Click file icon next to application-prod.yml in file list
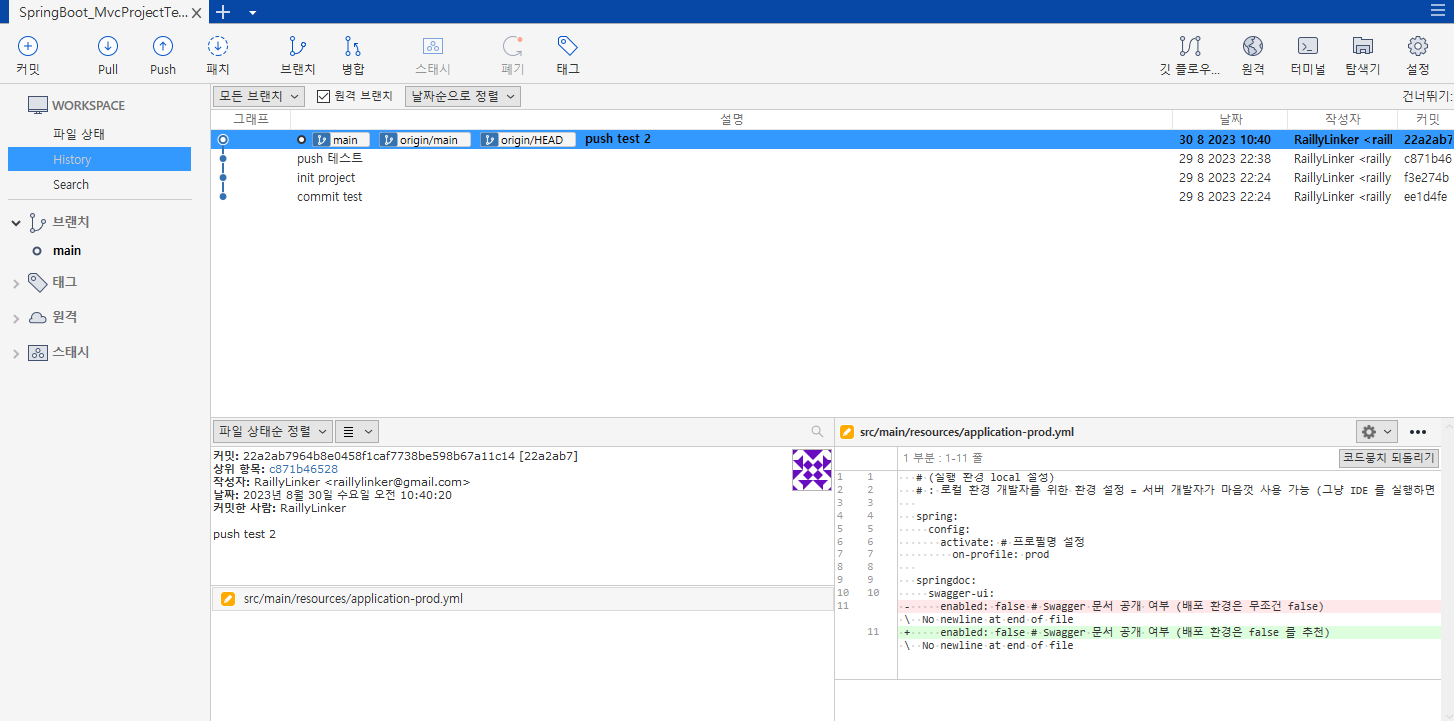The height and width of the screenshot is (721, 1454). [228, 599]
